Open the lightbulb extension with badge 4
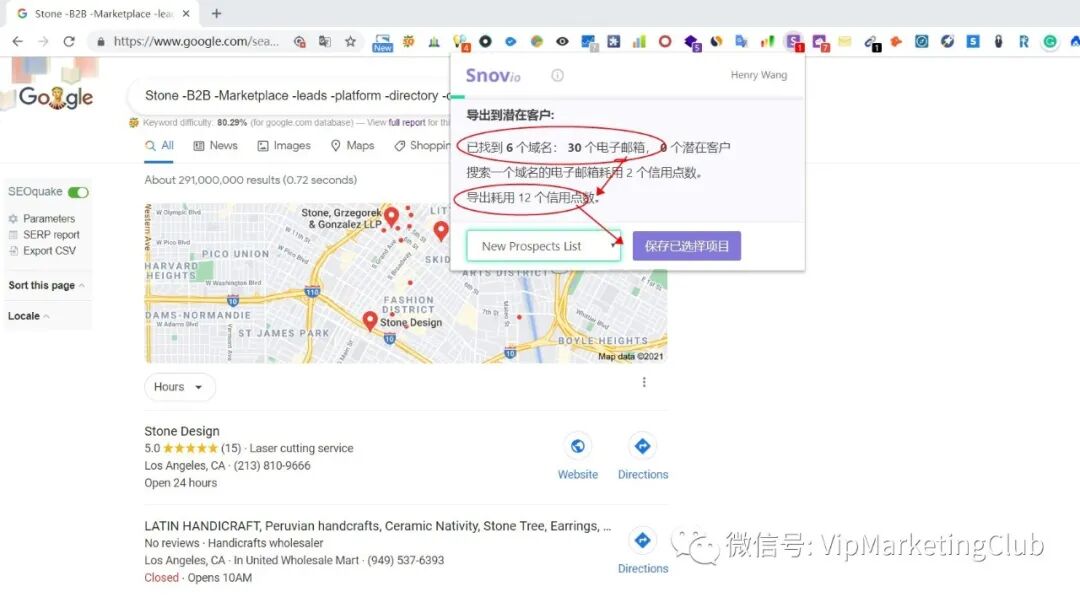 tap(460, 43)
